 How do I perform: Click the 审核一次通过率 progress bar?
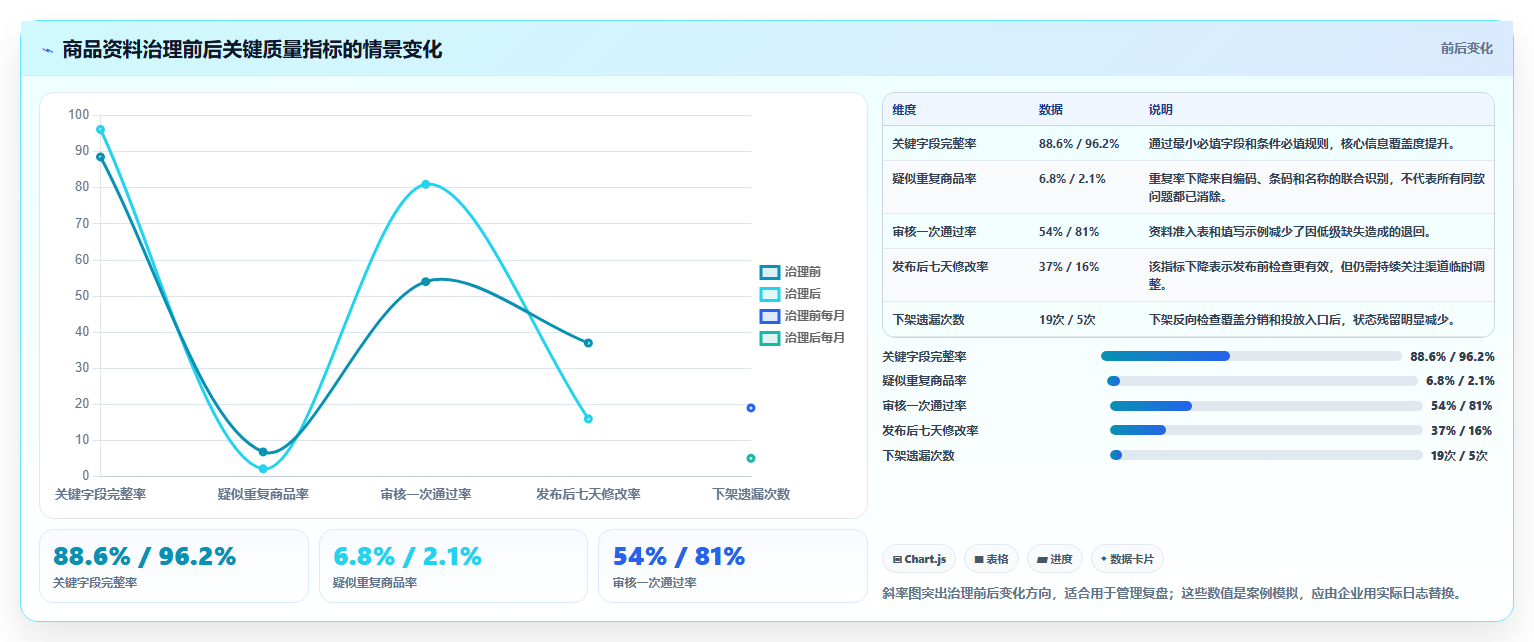[1266, 406]
